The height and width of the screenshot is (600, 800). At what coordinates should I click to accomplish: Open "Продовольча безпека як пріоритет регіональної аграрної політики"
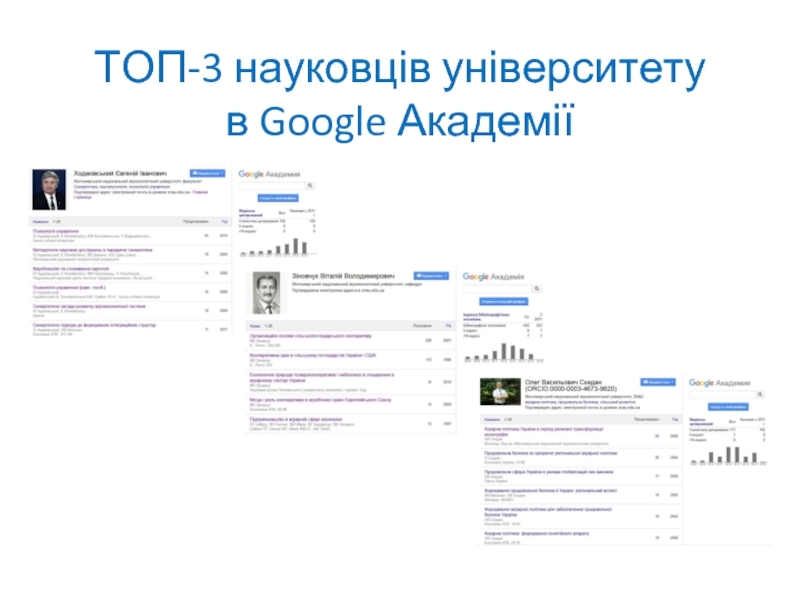tap(551, 453)
